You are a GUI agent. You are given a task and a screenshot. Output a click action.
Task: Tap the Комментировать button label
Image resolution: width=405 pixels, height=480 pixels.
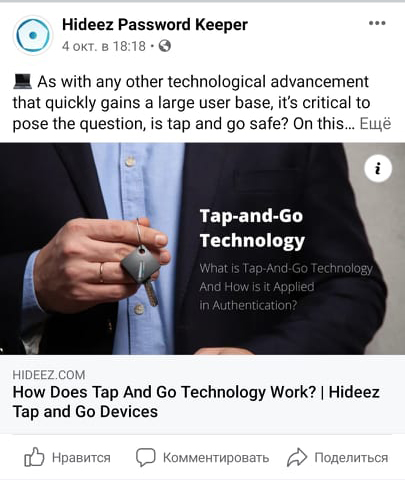click(x=216, y=458)
